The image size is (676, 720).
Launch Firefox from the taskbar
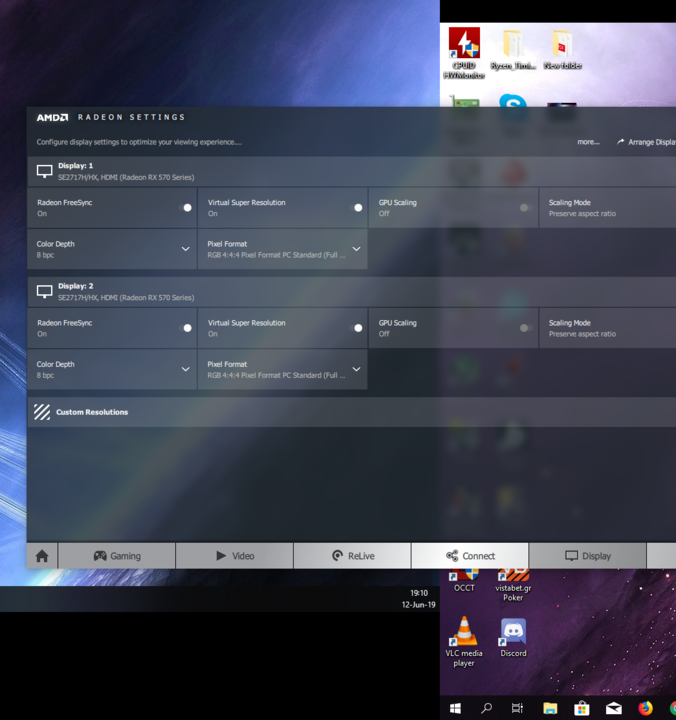coord(645,709)
